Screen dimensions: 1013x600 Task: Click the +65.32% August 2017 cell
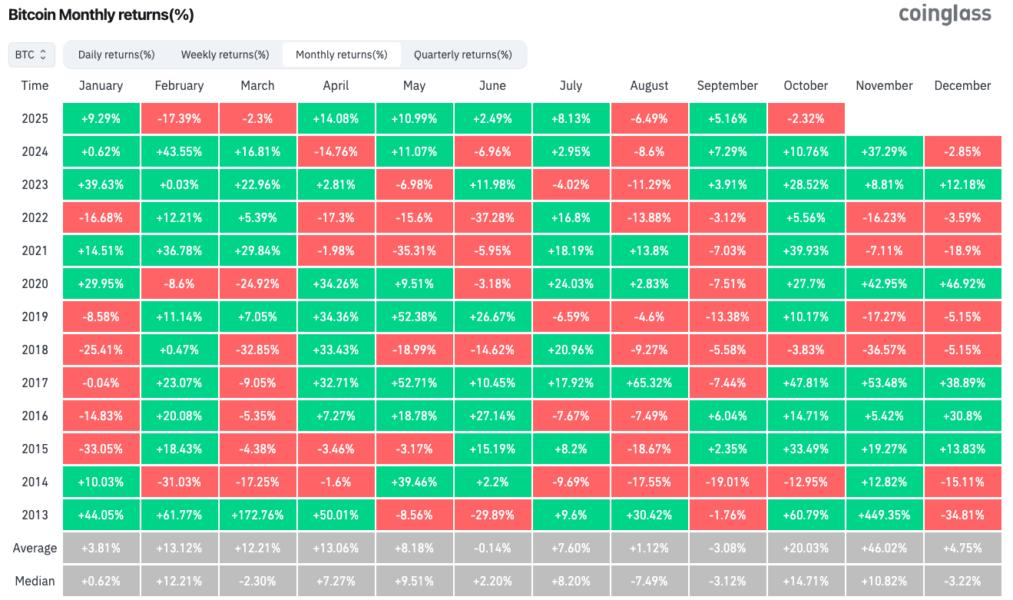[649, 382]
